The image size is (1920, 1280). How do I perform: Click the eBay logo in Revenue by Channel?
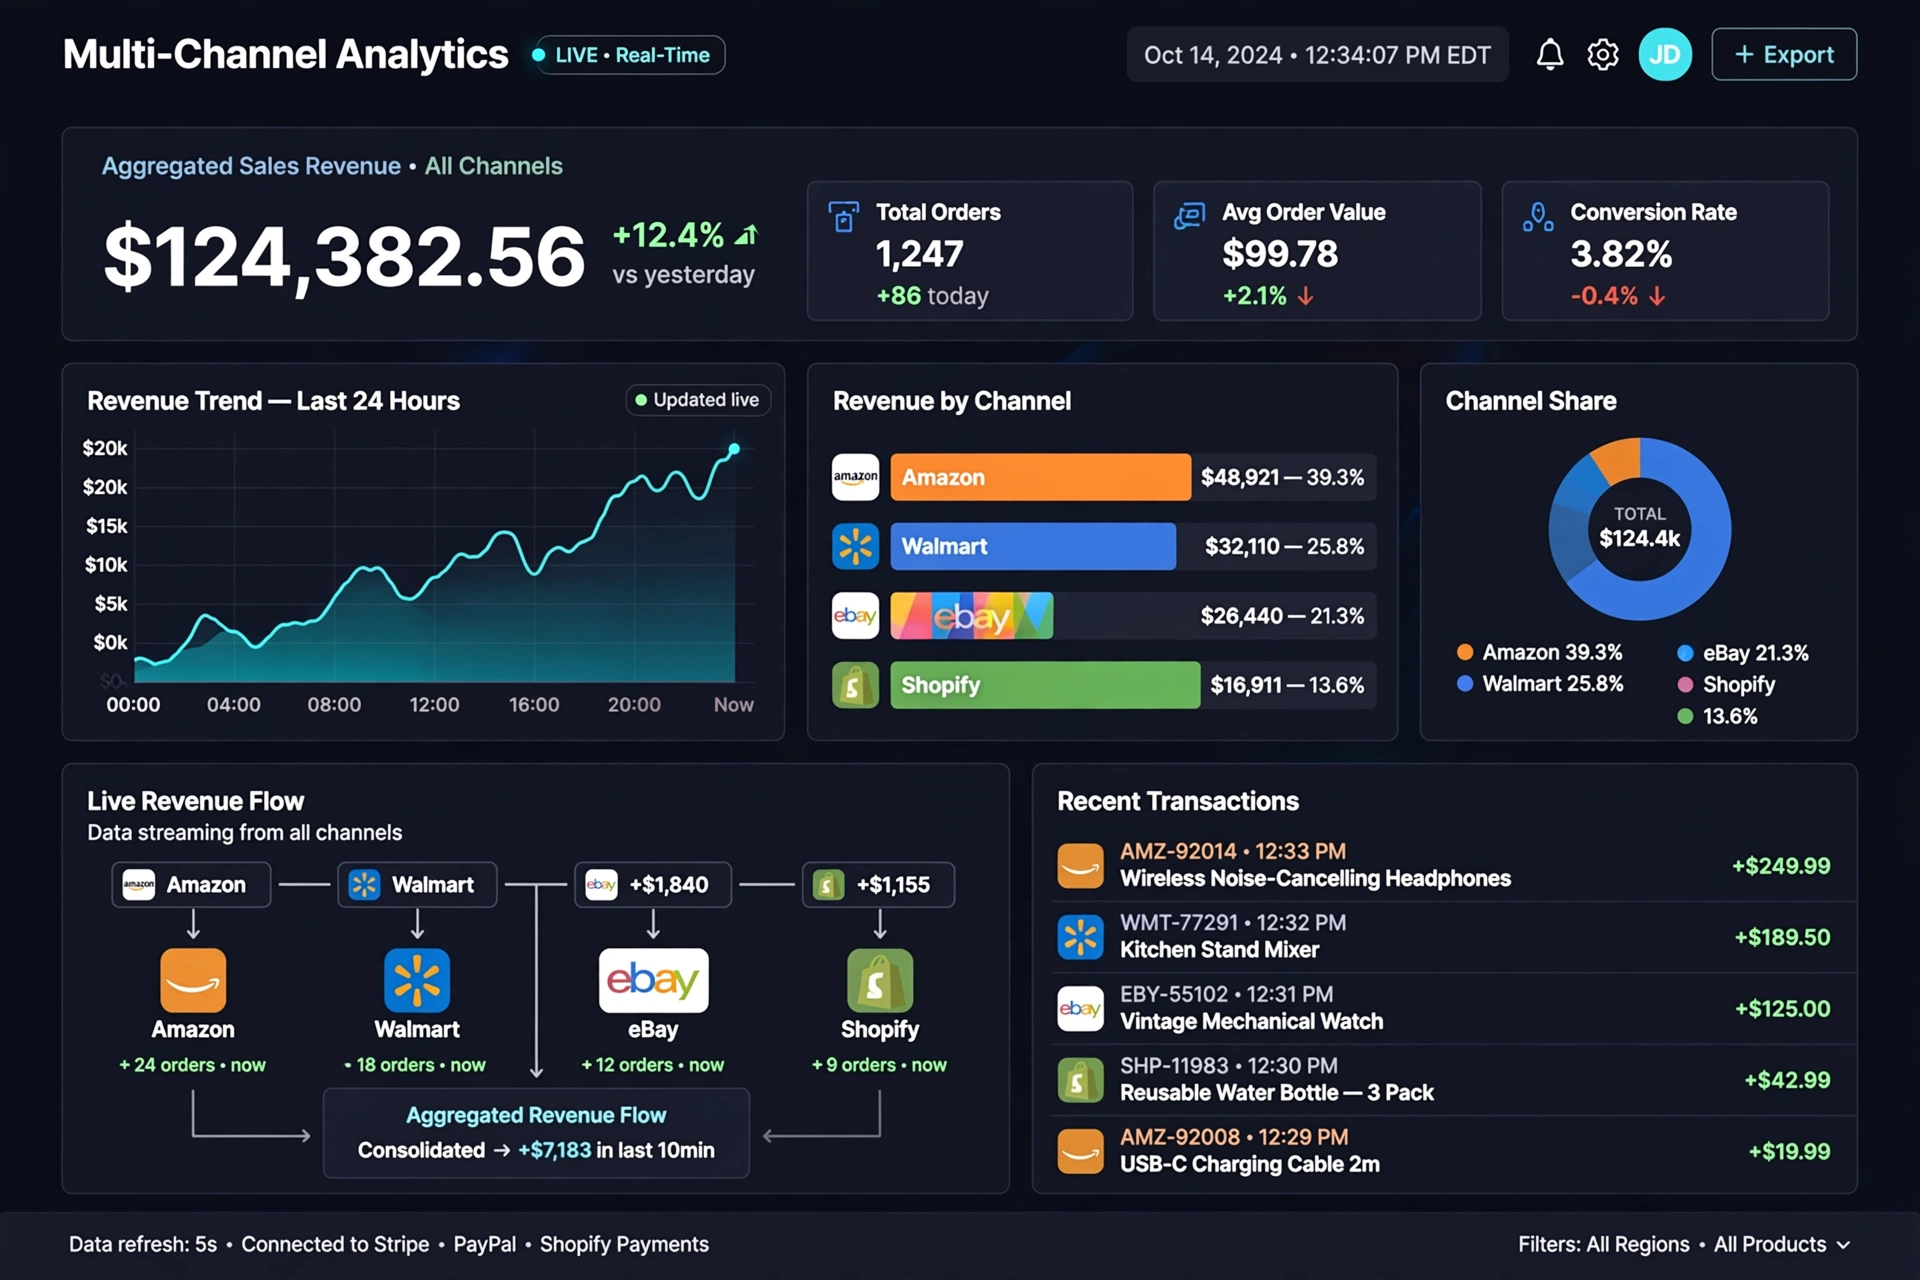click(855, 615)
